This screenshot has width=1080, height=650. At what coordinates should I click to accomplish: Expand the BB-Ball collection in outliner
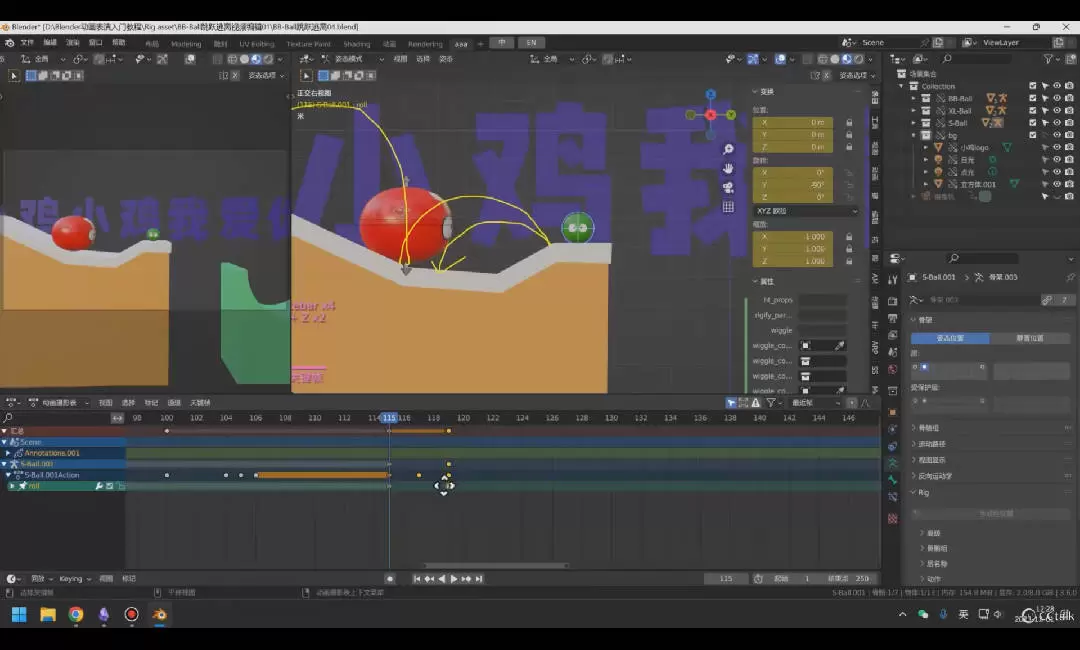[x=913, y=98]
